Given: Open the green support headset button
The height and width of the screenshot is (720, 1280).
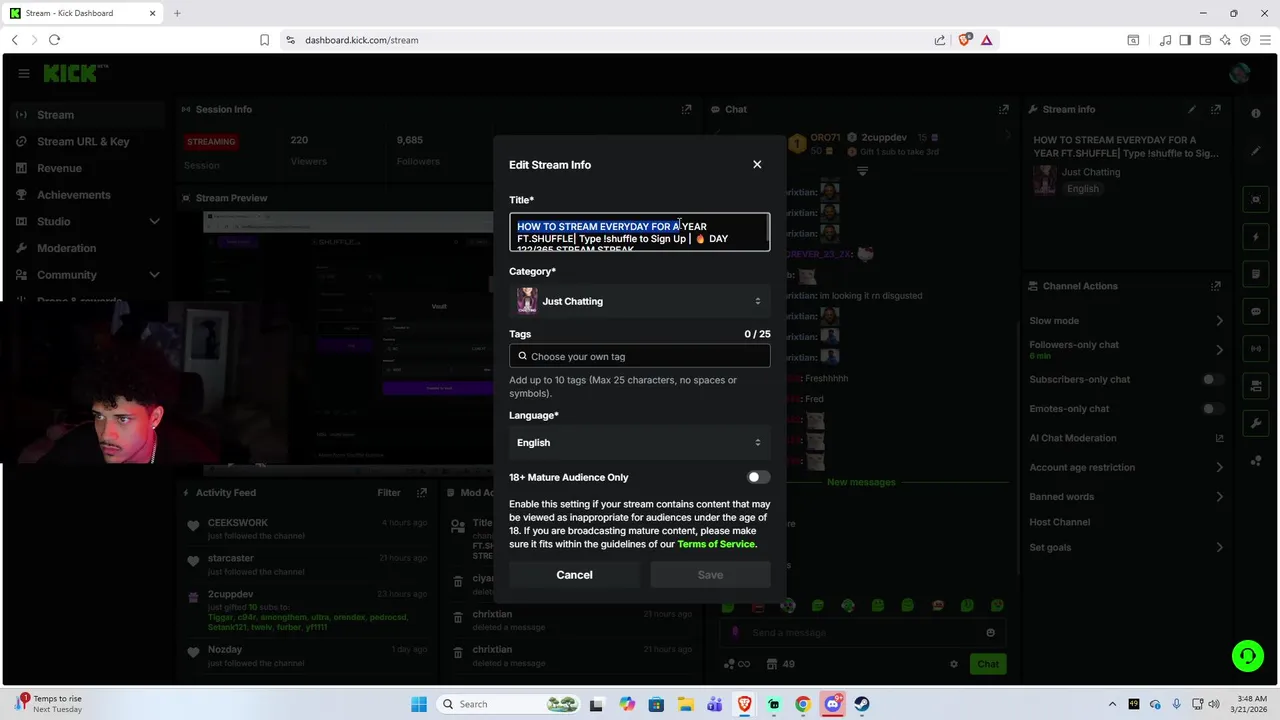Looking at the screenshot, I should click(1247, 656).
